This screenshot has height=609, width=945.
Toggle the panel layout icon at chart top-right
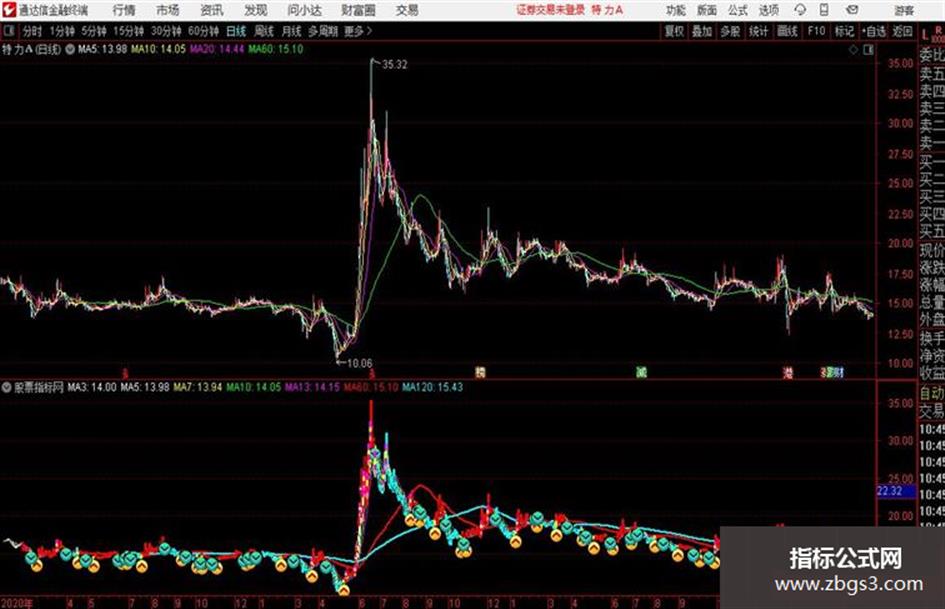(868, 50)
